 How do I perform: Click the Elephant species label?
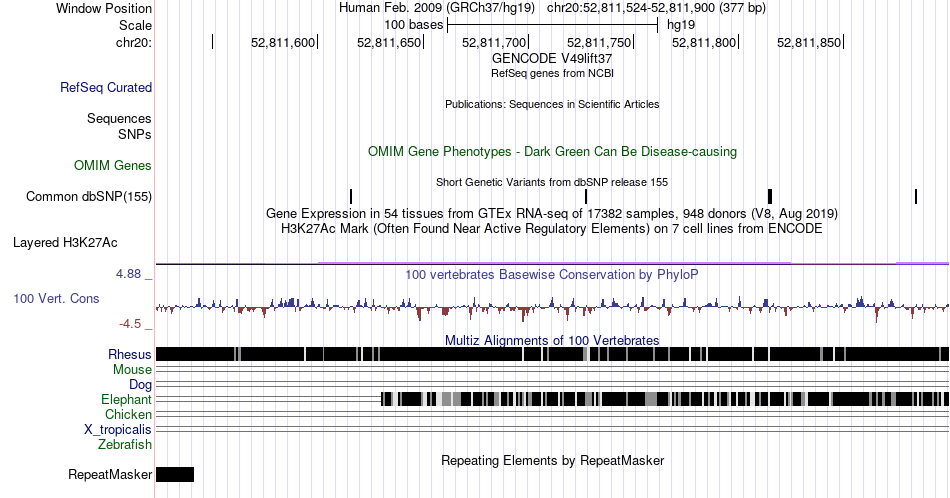[x=127, y=399]
